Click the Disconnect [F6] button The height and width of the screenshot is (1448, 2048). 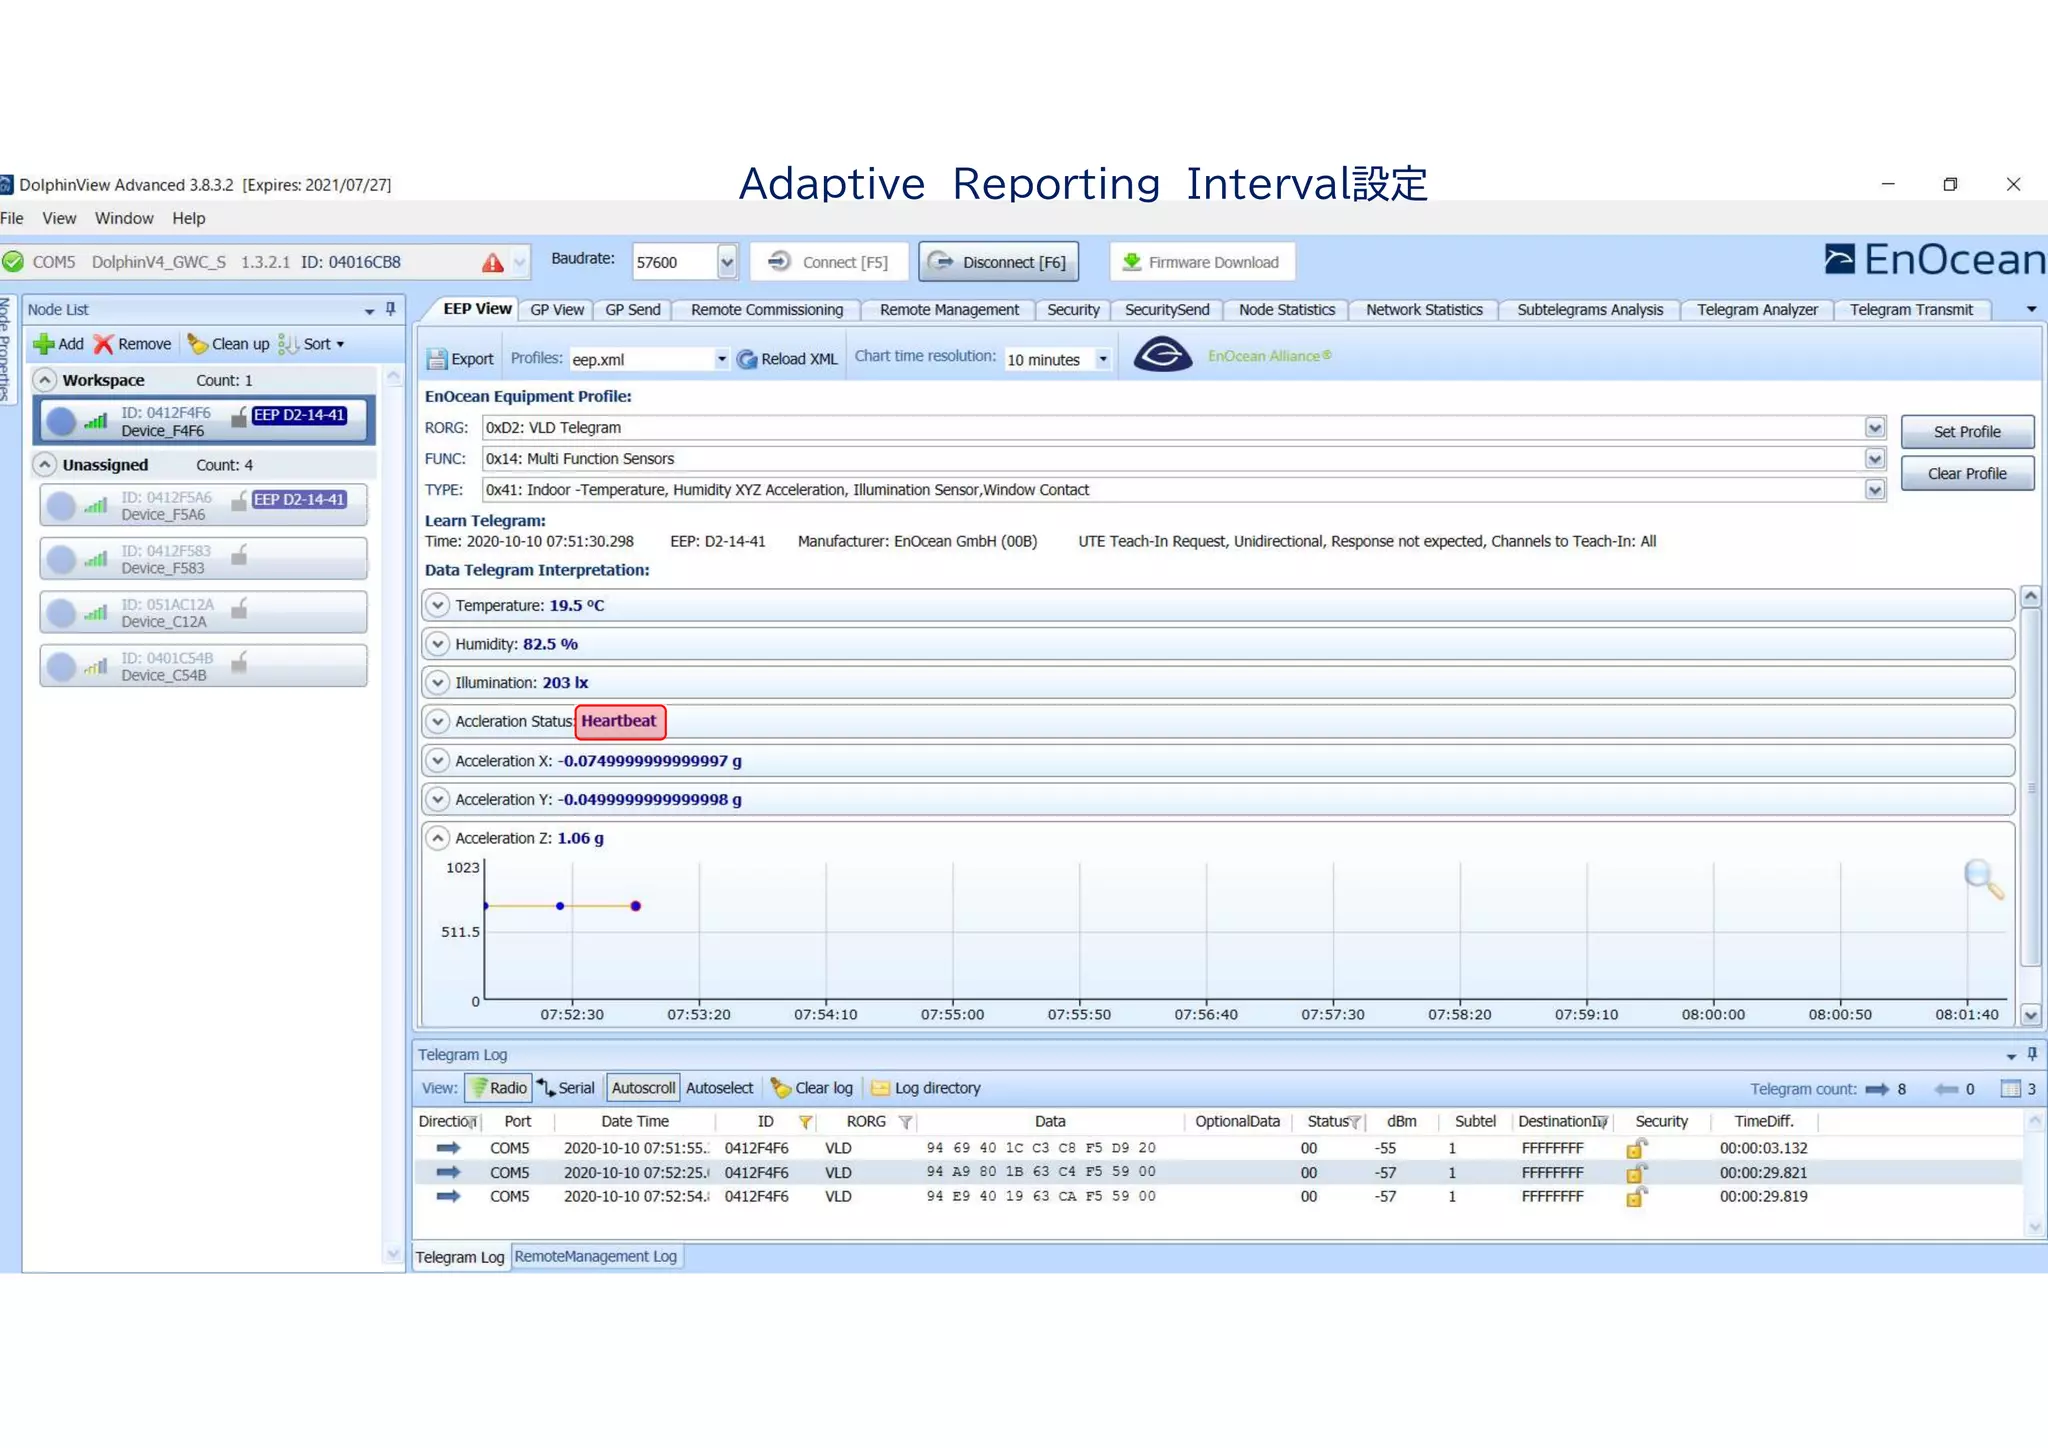tap(998, 262)
